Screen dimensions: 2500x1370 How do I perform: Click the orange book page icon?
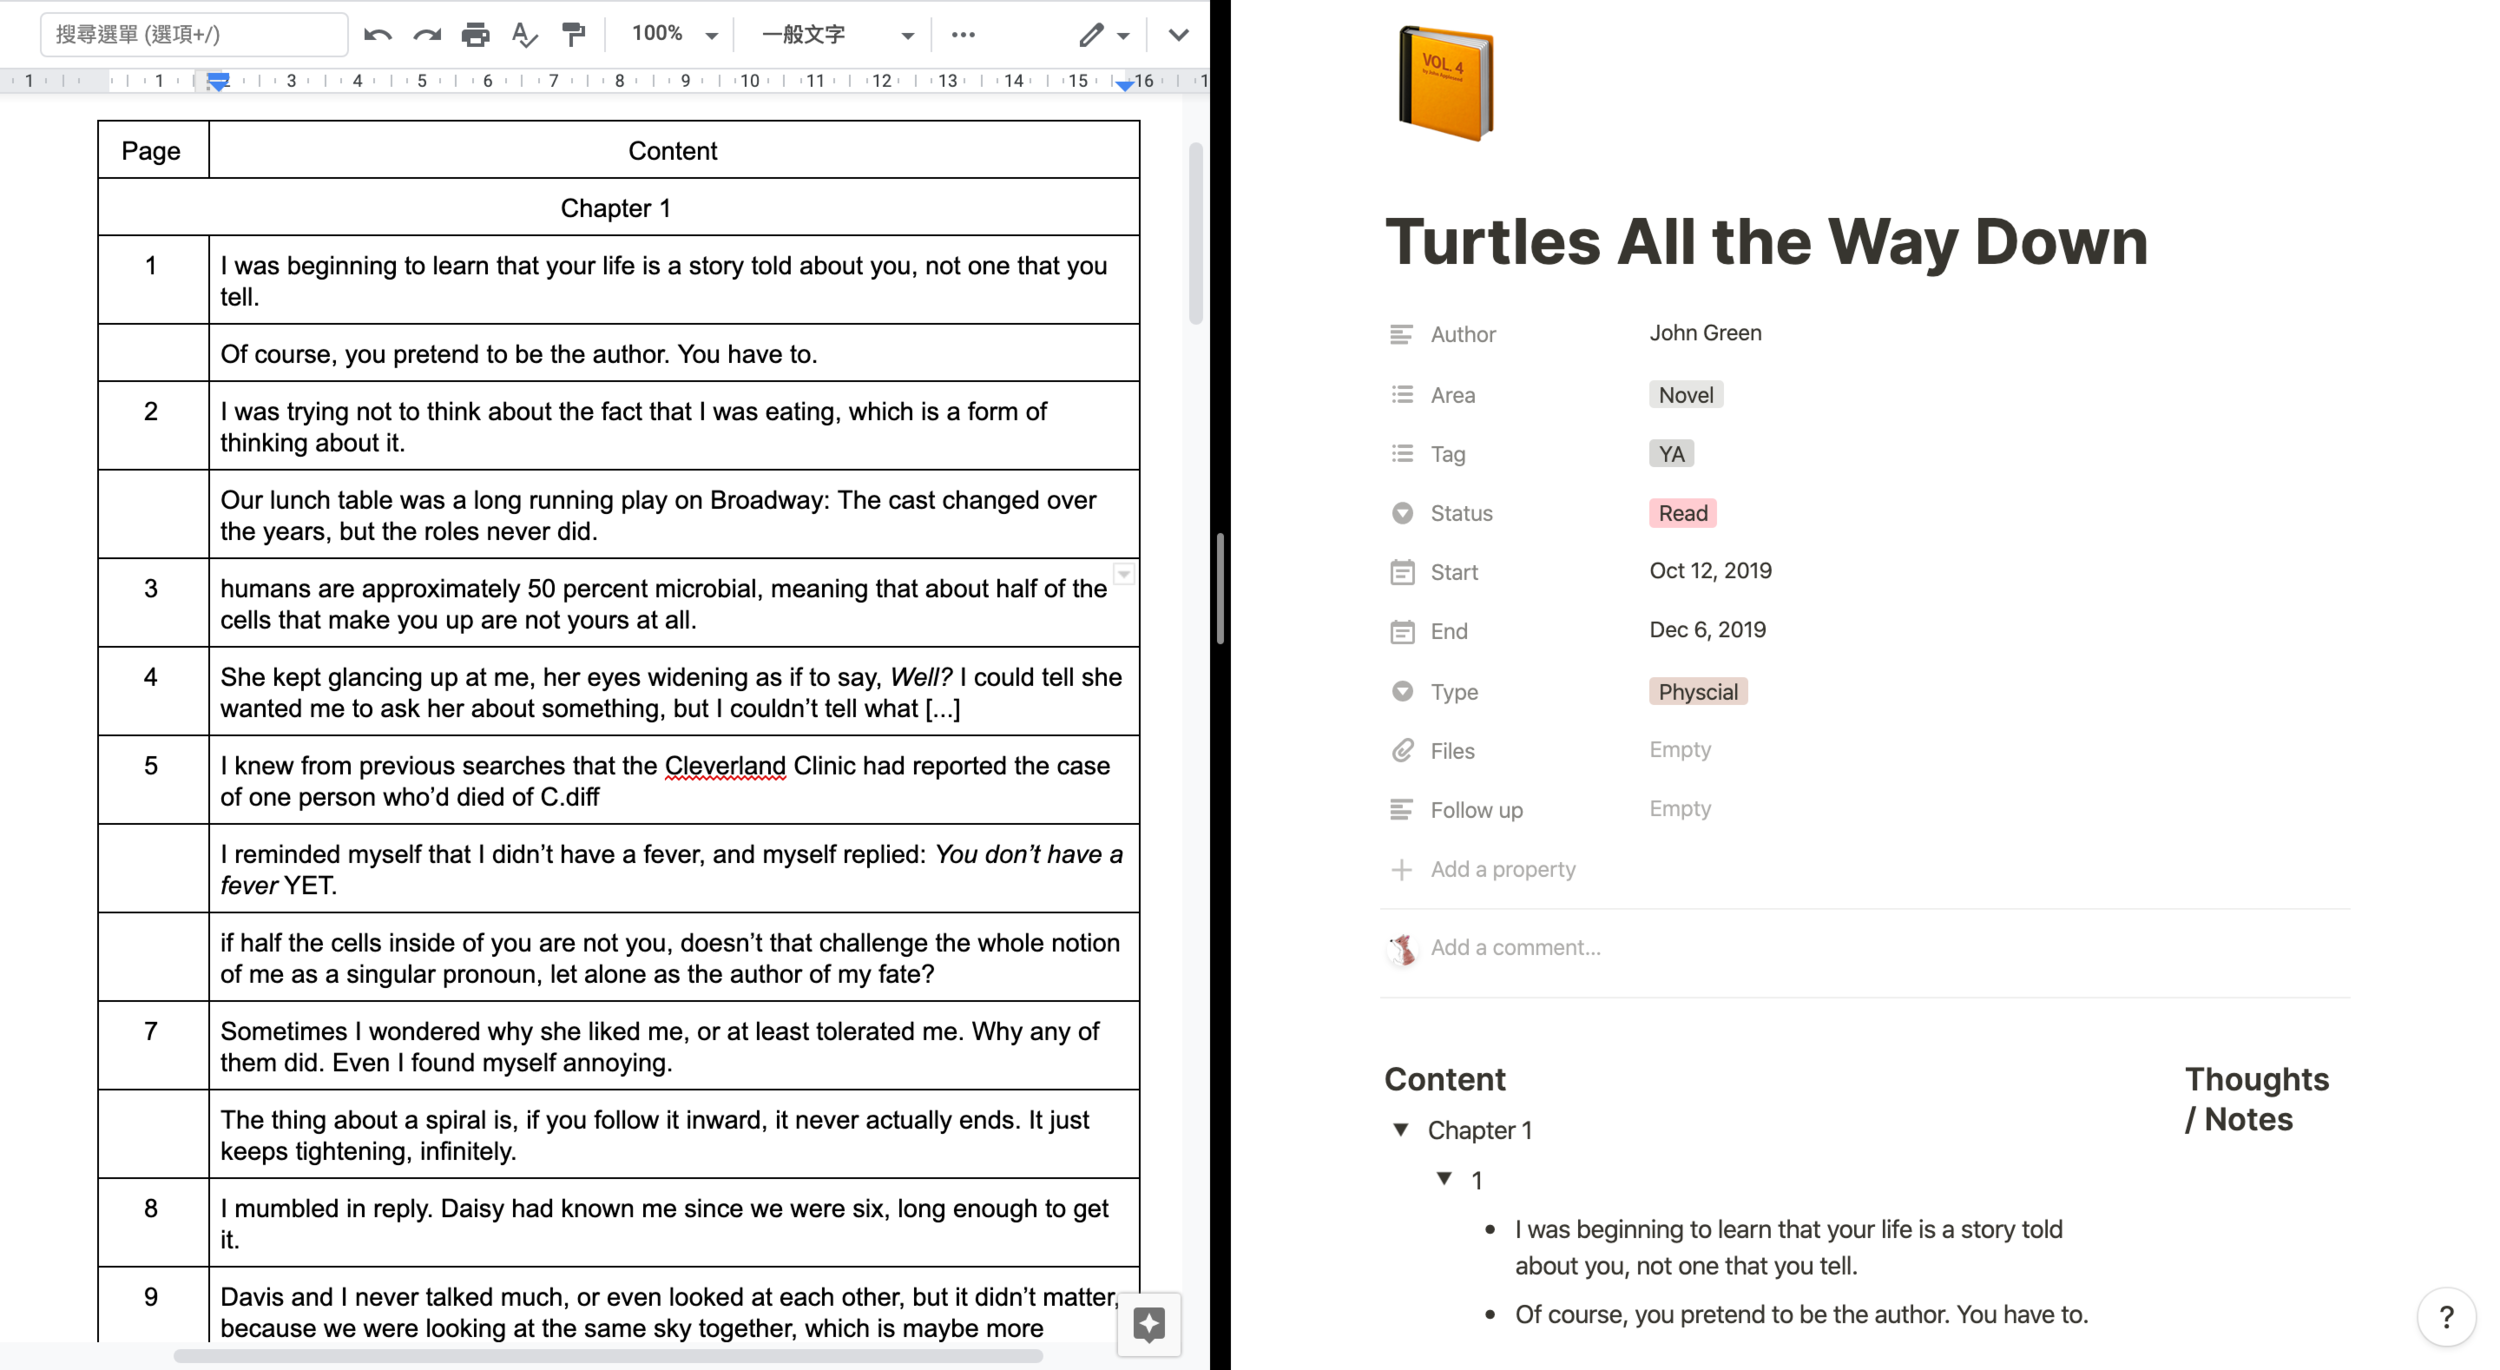point(1445,84)
